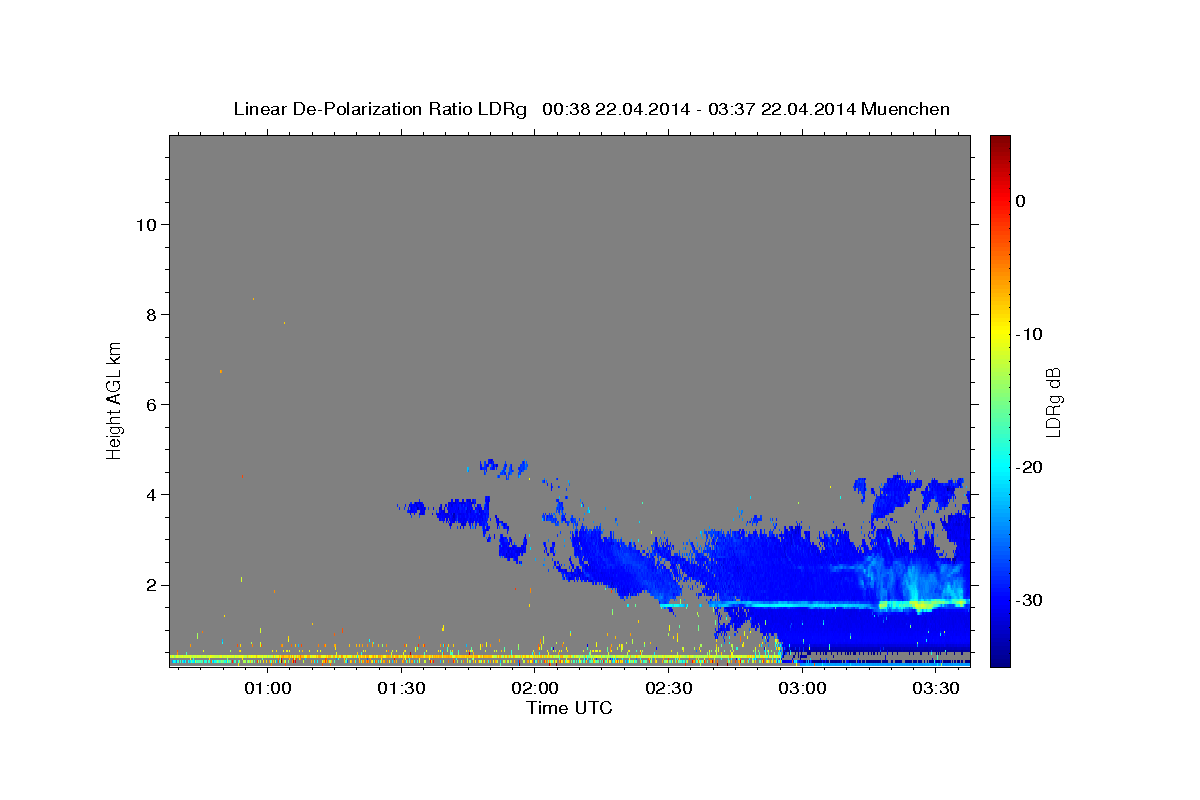
Task: Click the end time '03:37 22.04.2014' in title
Action: point(781,109)
